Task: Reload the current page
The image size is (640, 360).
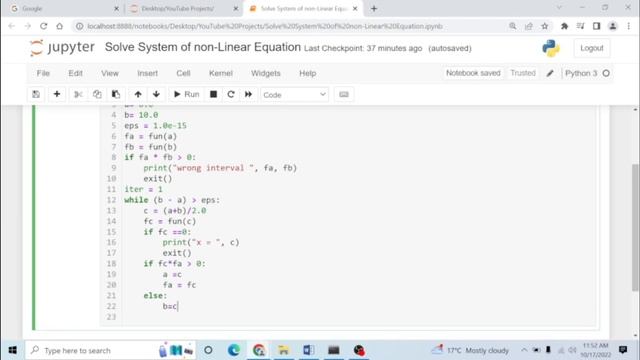Action: pos(43,26)
